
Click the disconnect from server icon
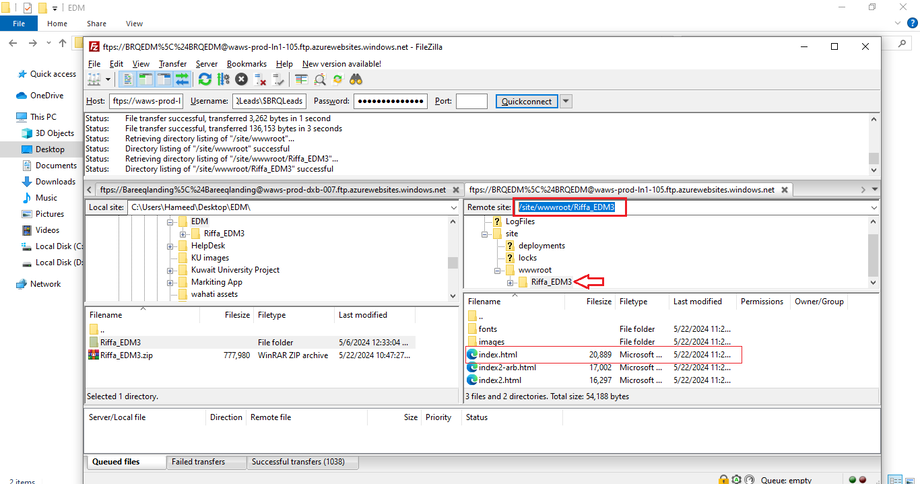(x=260, y=79)
